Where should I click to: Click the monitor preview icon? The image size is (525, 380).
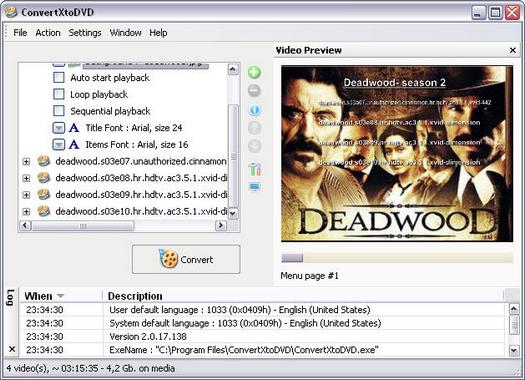[x=255, y=186]
